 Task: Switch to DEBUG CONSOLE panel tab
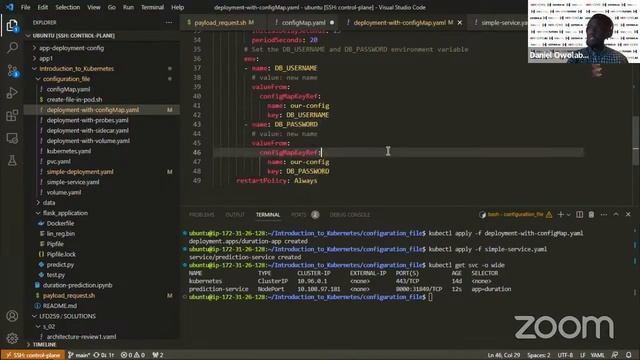350,215
